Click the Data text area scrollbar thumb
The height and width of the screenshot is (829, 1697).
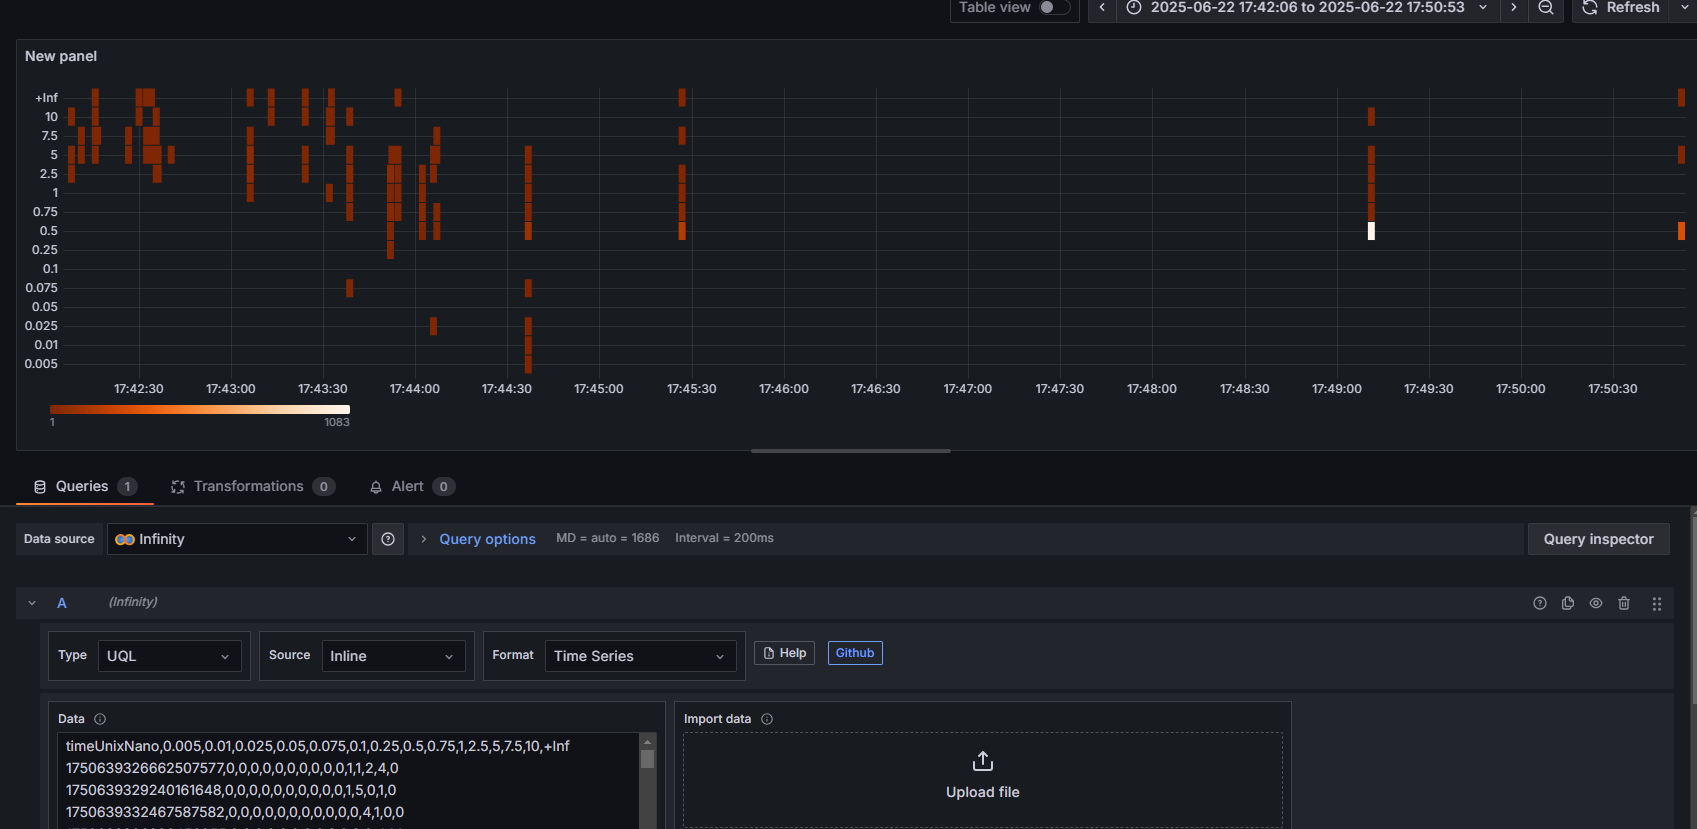(647, 759)
